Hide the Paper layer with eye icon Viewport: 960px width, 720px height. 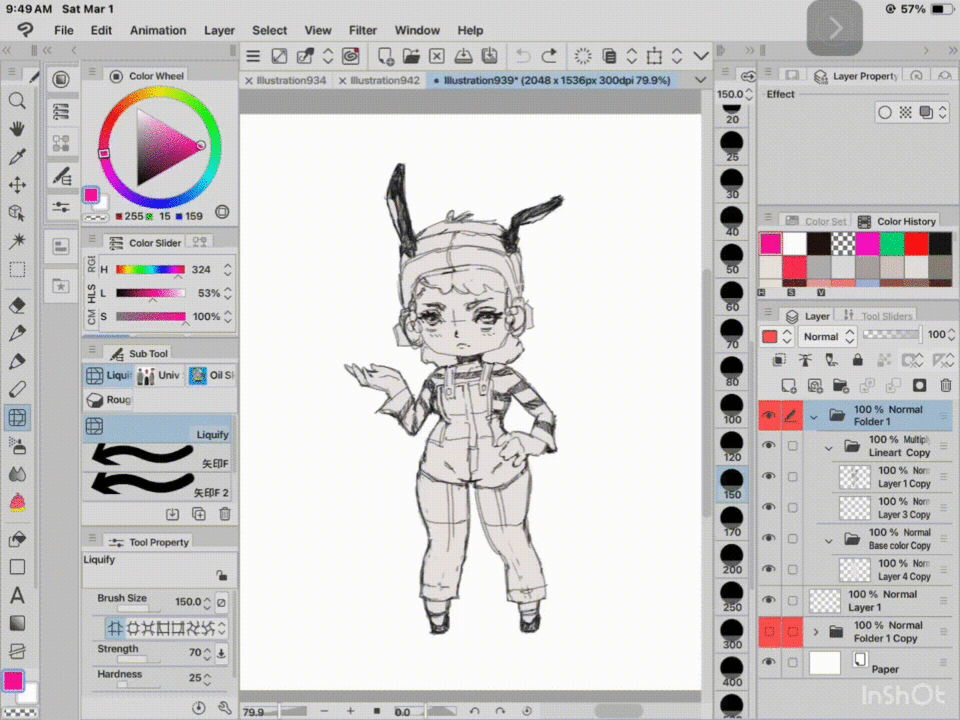click(x=768, y=663)
